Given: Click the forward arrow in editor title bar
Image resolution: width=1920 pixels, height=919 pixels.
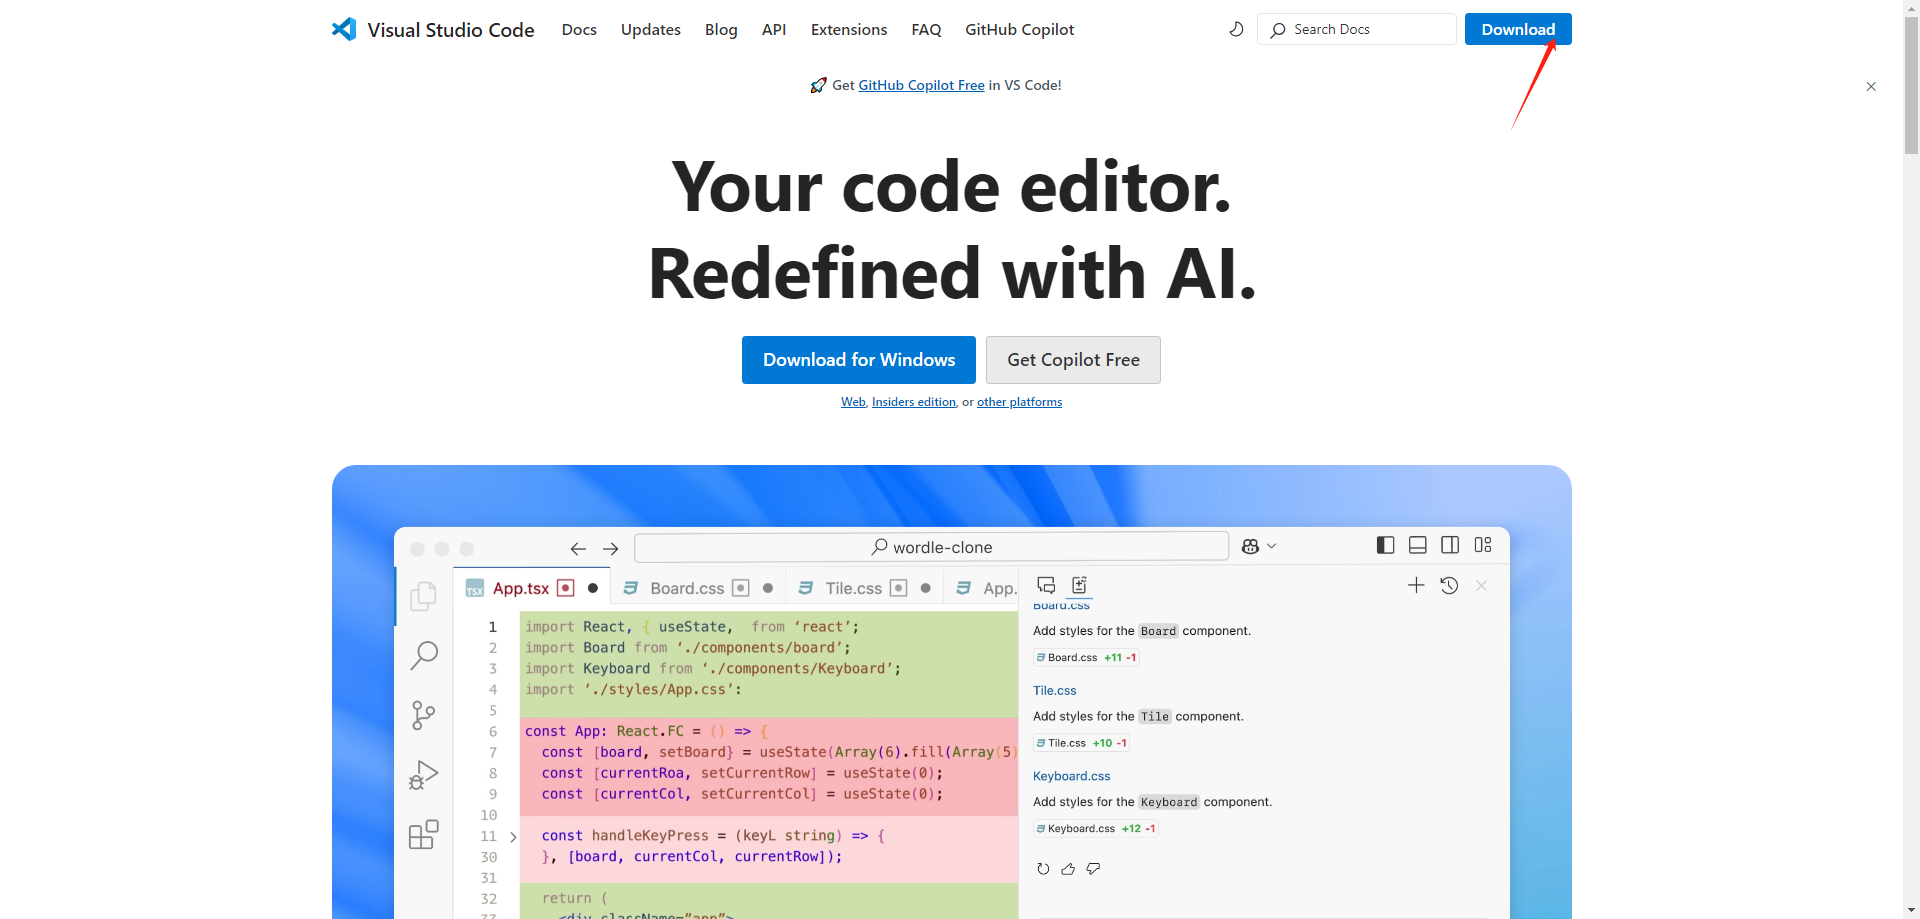Looking at the screenshot, I should (611, 548).
